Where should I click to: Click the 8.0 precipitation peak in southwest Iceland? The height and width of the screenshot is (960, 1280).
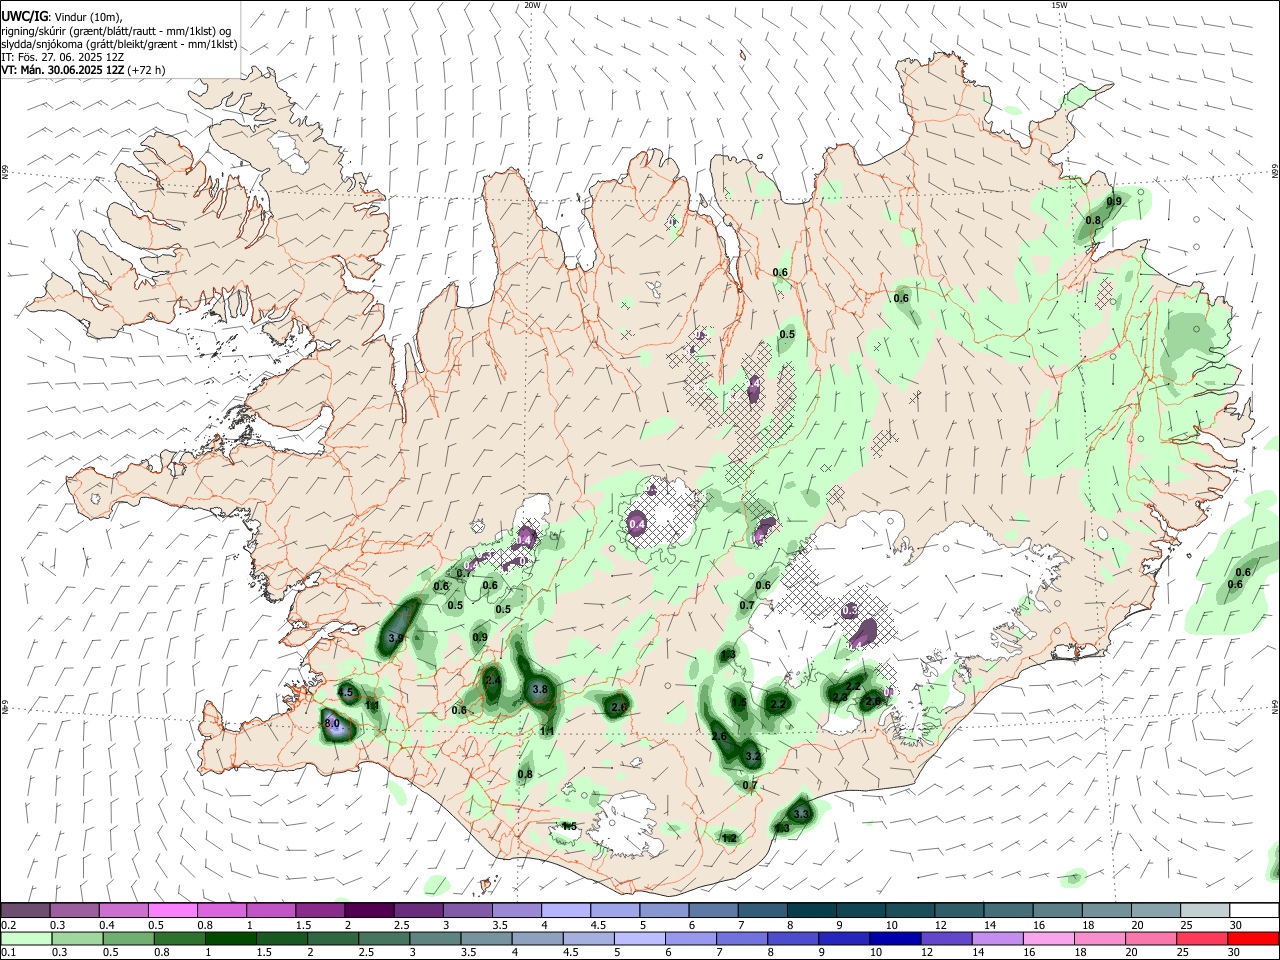(x=332, y=724)
